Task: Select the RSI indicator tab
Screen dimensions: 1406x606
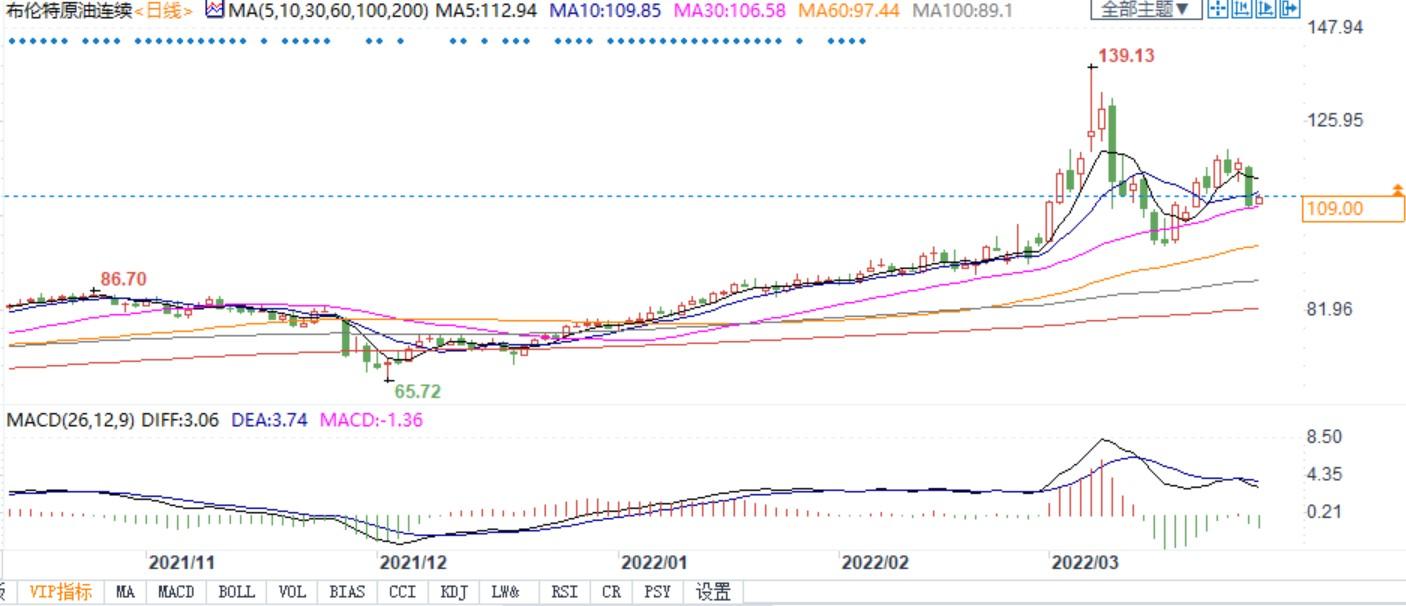Action: (x=564, y=592)
